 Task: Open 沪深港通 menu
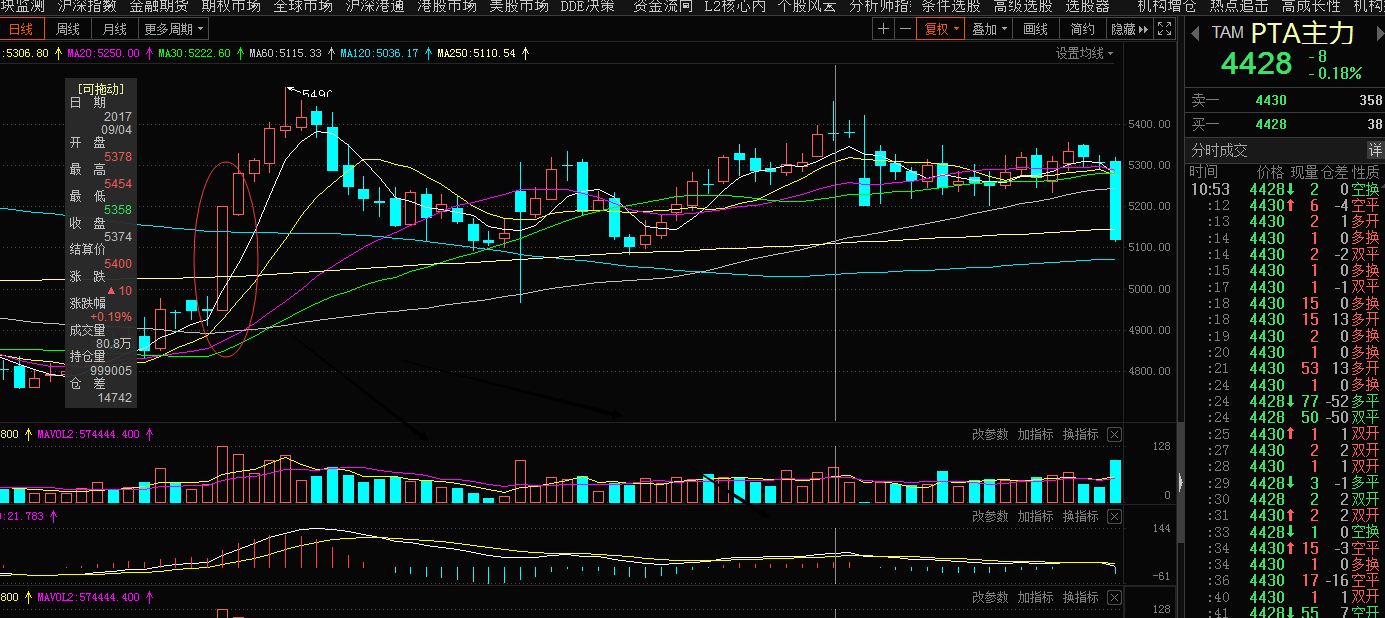(375, 7)
